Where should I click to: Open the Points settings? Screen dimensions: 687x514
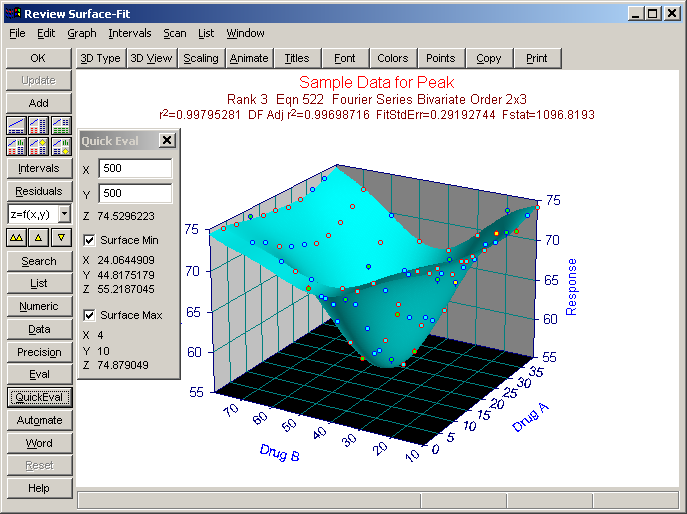point(441,58)
